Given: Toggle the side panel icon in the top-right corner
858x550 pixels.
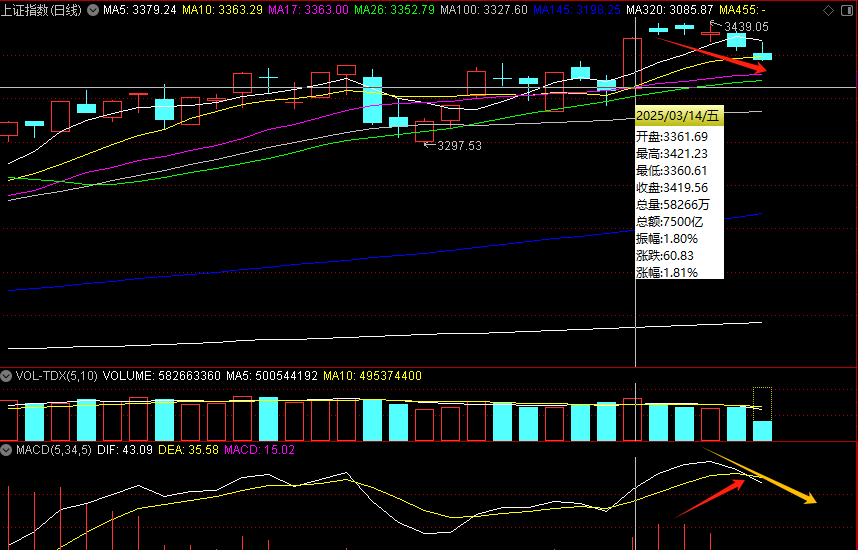Looking at the screenshot, I should 847,10.
